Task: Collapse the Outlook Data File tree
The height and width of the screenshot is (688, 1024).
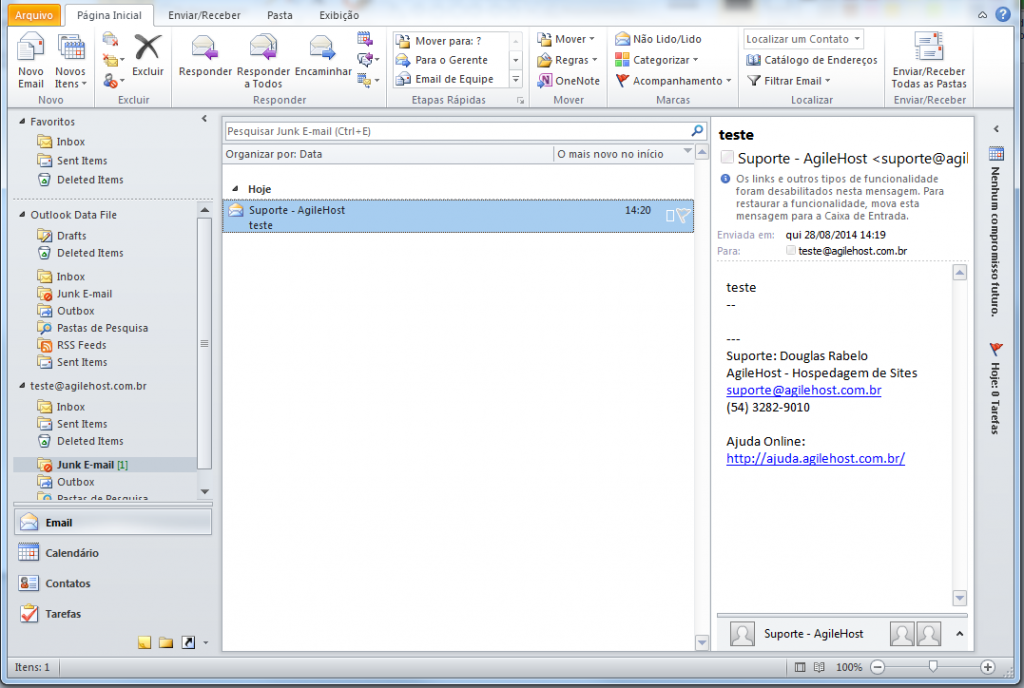Action: click(22, 214)
